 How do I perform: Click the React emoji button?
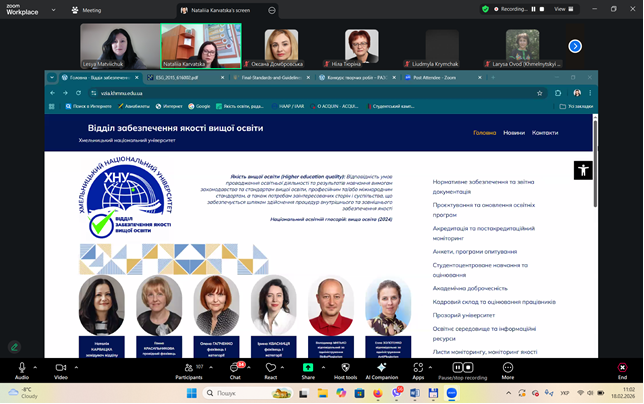click(x=270, y=368)
